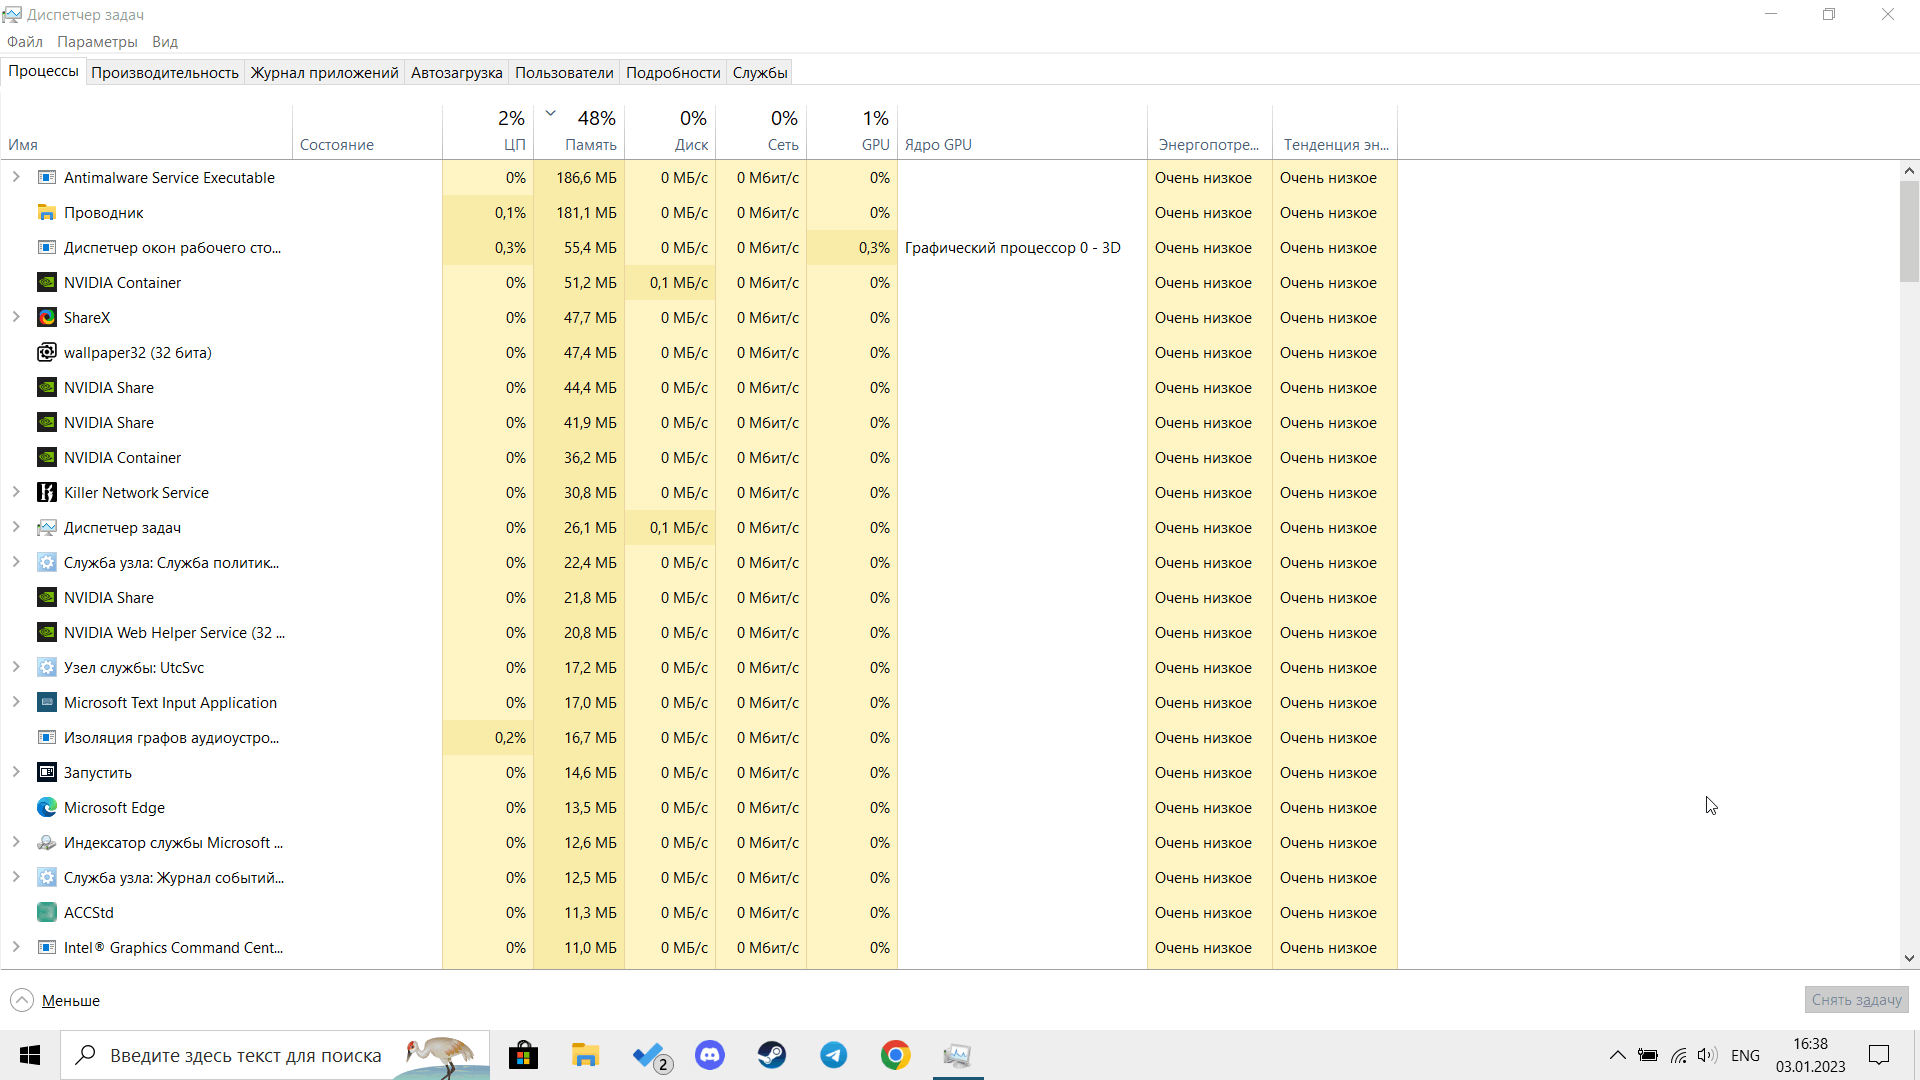Switch to the Подробности tab
Image resolution: width=1920 pixels, height=1080 pixels.
[x=673, y=73]
